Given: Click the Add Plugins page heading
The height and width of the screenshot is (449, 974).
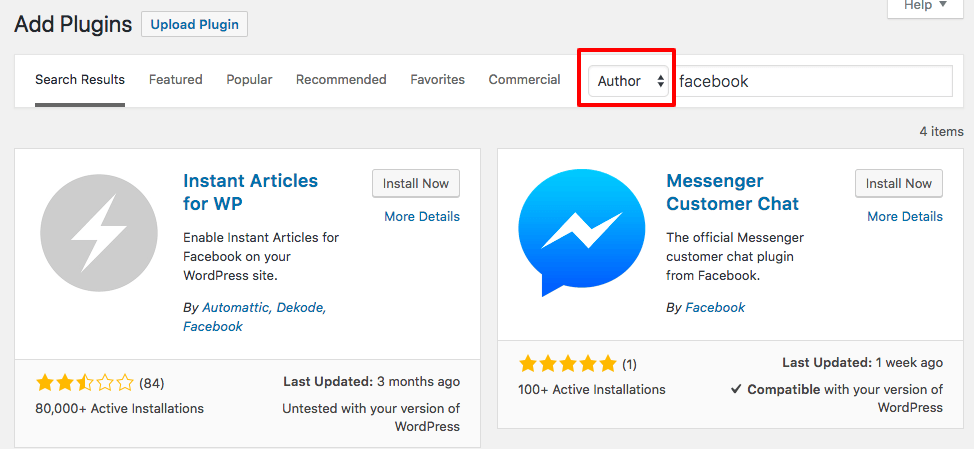Looking at the screenshot, I should point(73,25).
